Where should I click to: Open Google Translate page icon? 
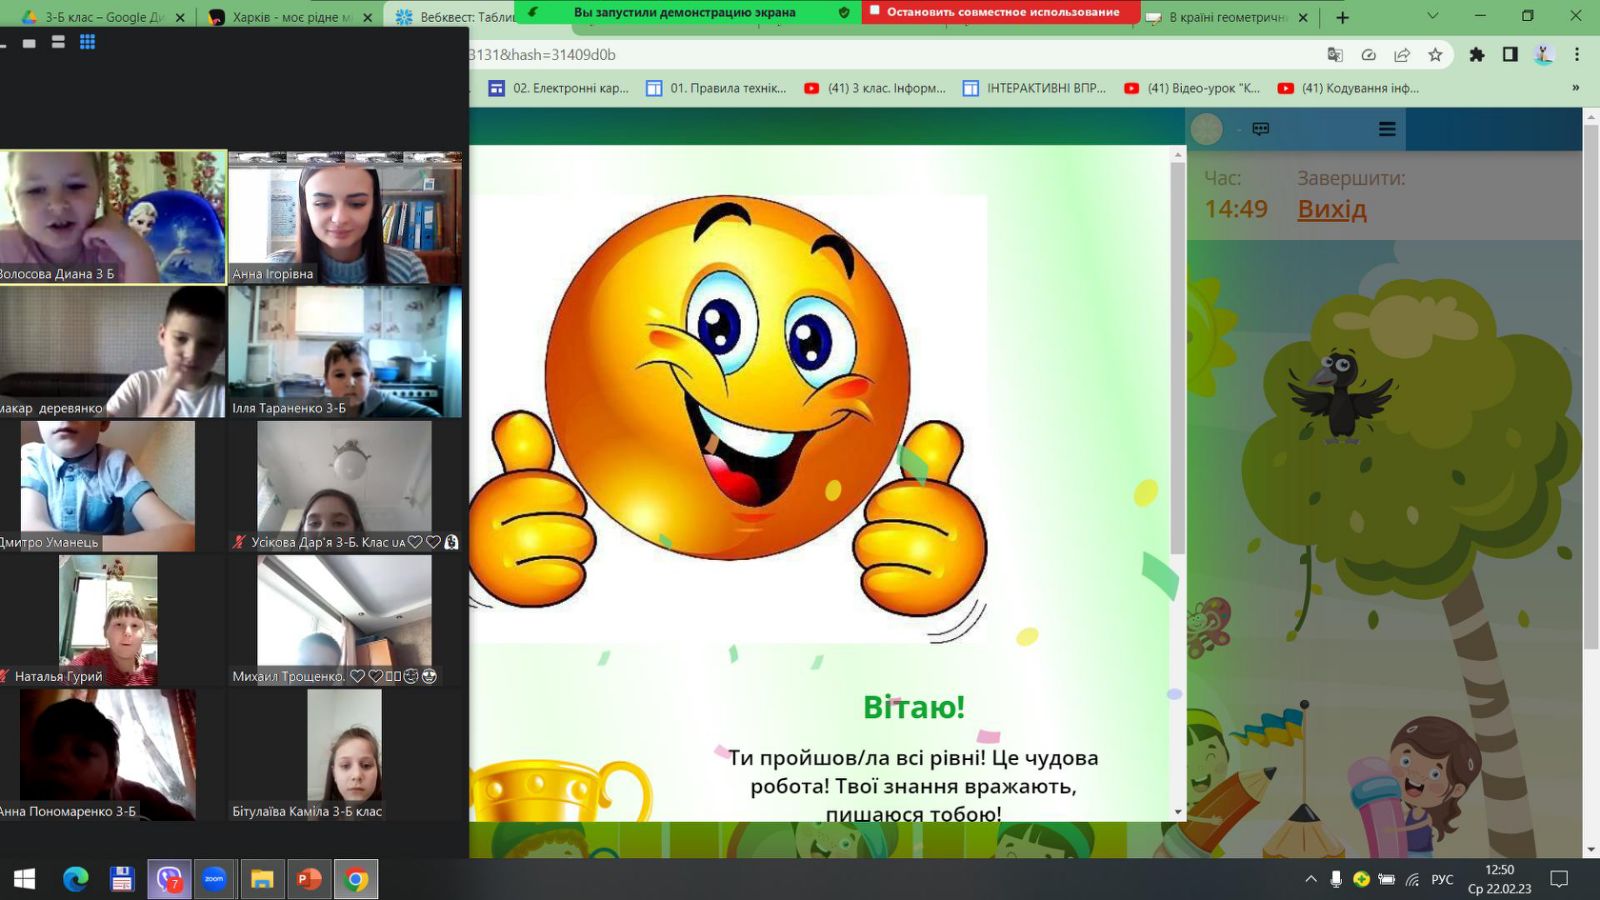(x=1334, y=55)
